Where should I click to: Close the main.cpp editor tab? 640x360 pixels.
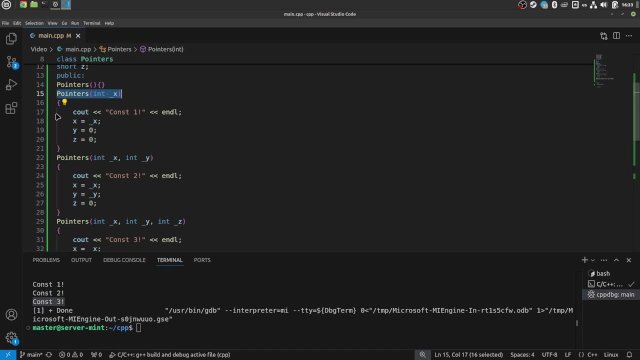78,36
